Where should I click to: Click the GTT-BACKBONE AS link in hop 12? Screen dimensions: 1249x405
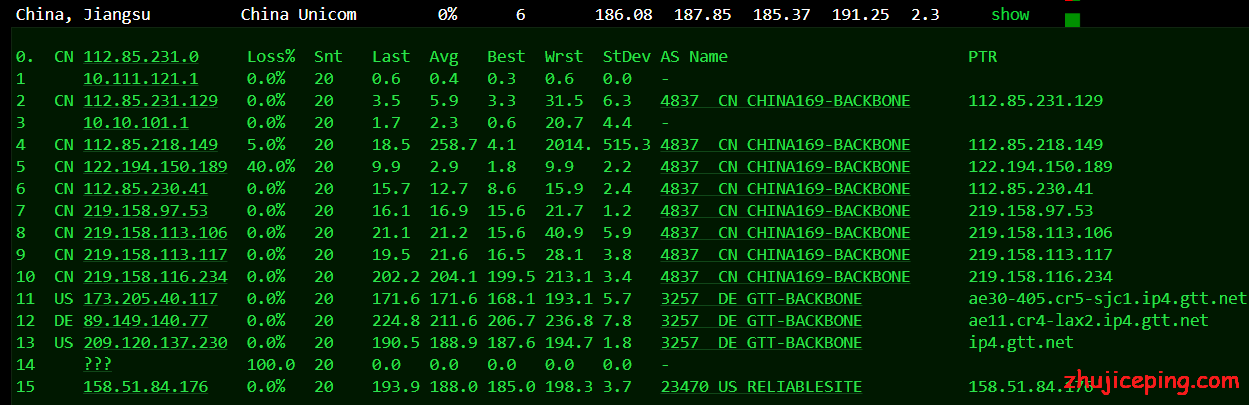(x=761, y=321)
